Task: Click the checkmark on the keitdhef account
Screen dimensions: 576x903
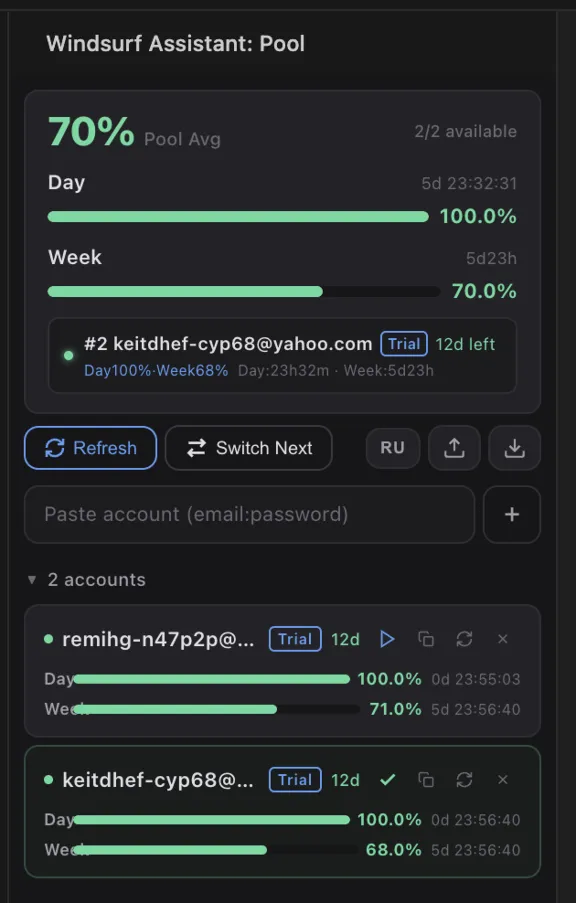Action: point(387,780)
